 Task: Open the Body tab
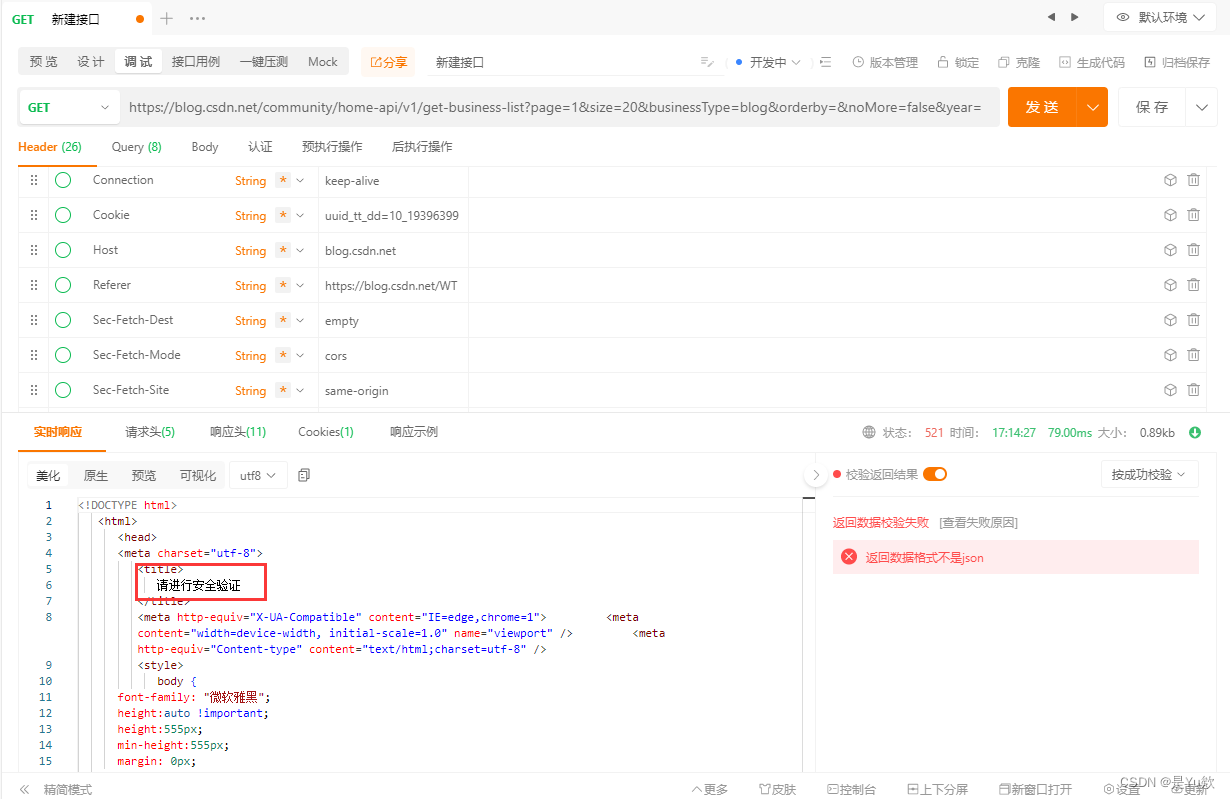205,147
